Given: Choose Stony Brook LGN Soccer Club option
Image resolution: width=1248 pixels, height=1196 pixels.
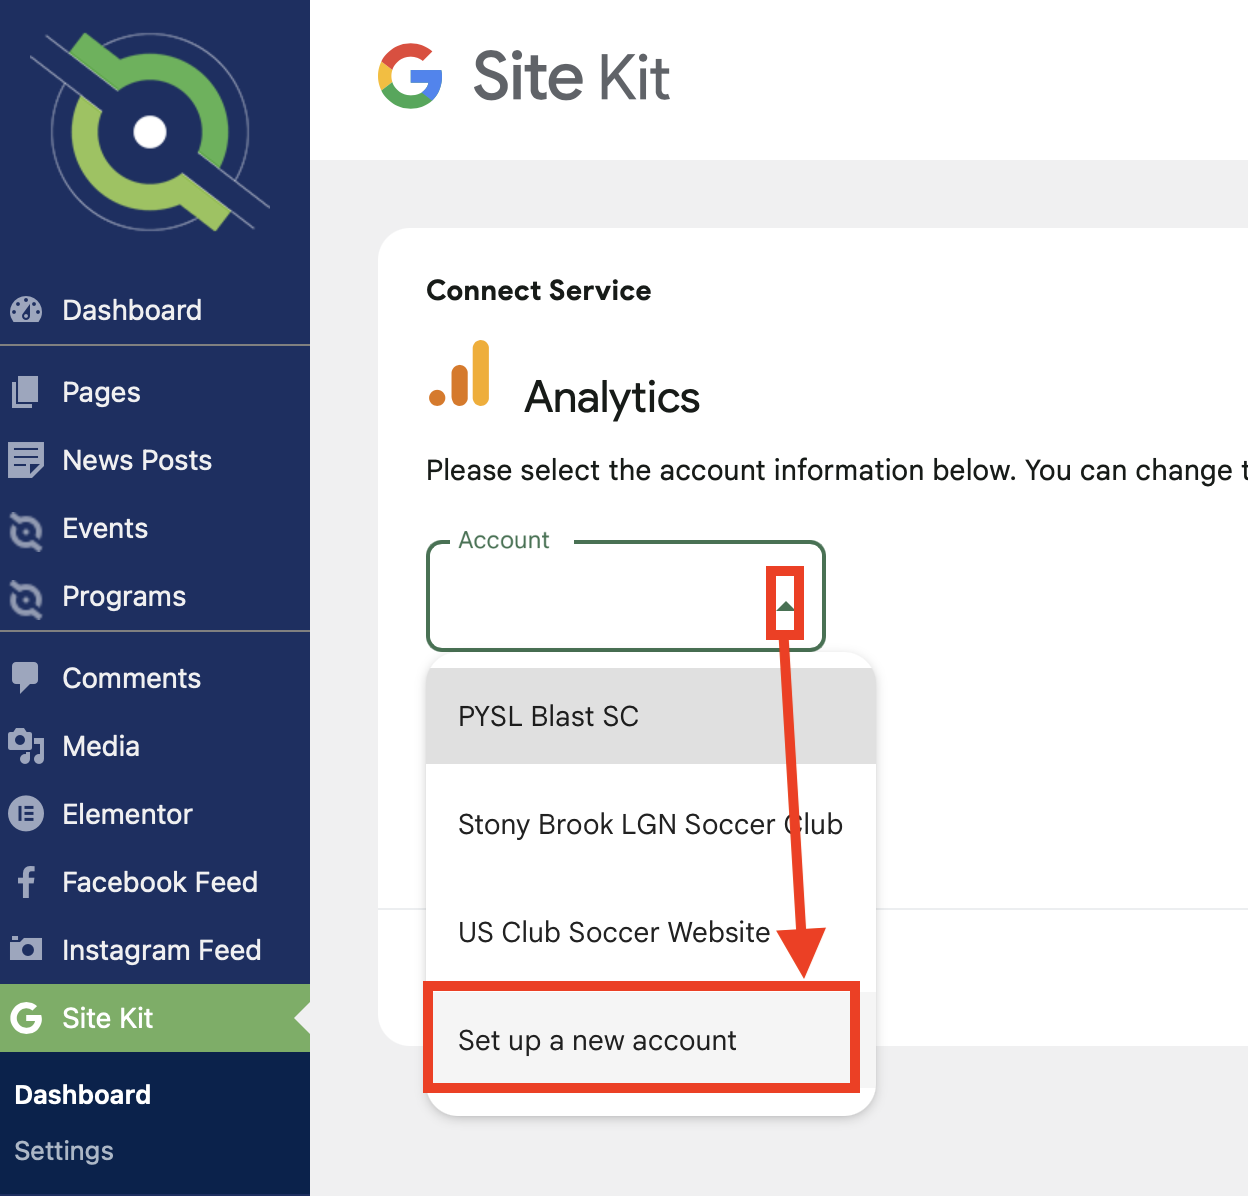Looking at the screenshot, I should (651, 824).
